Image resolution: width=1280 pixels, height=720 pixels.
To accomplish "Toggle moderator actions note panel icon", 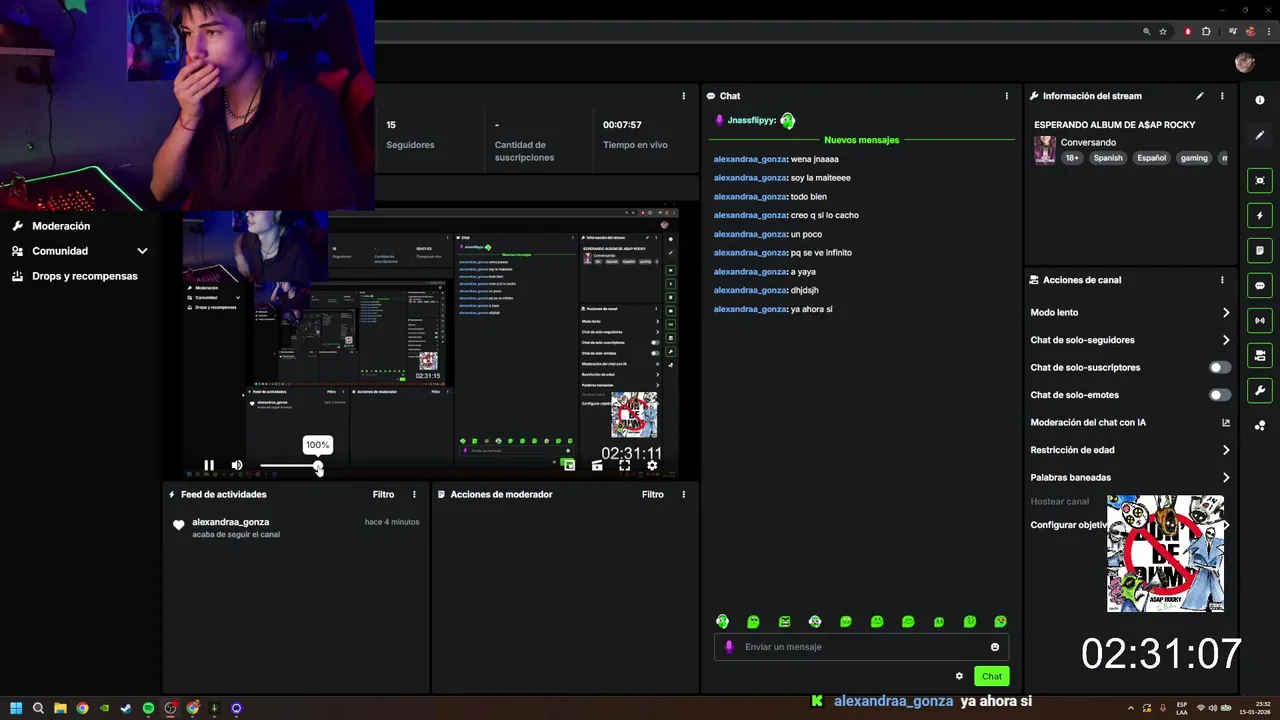I will (x=1260, y=250).
